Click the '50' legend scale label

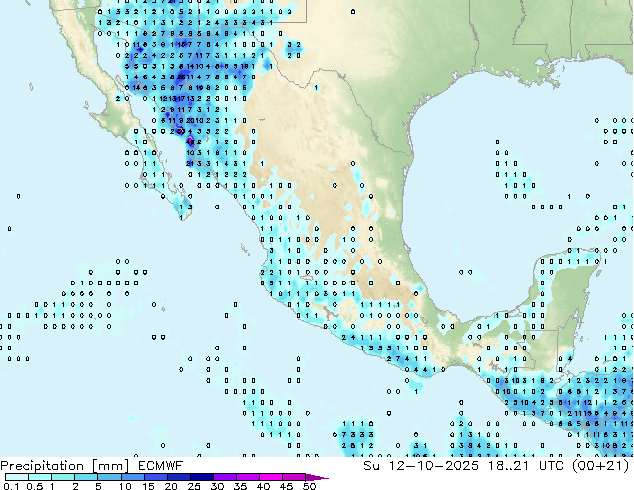(309, 486)
